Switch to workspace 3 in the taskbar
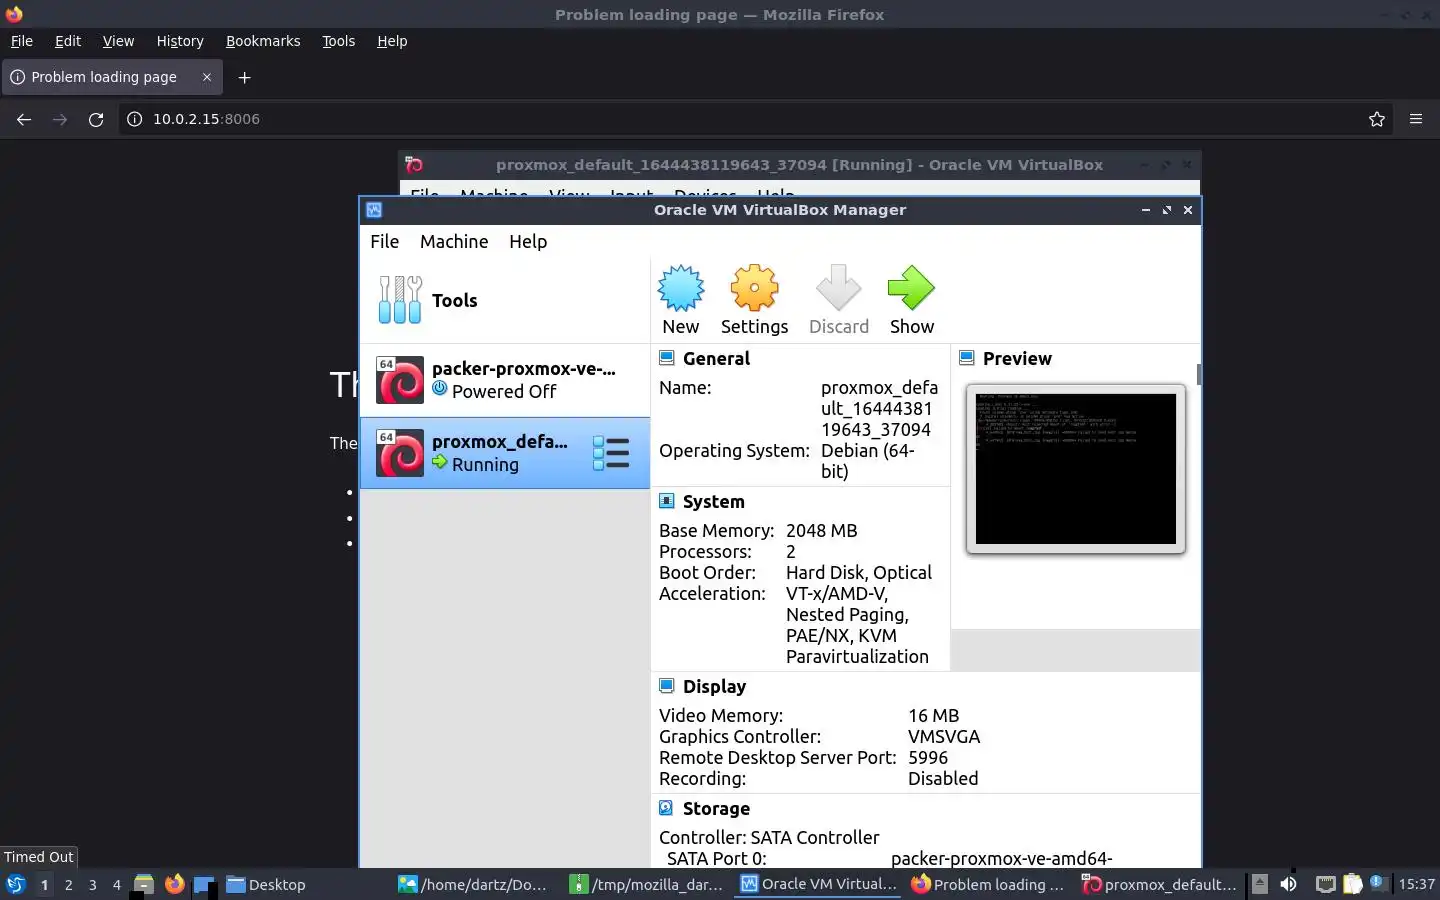Viewport: 1440px width, 900px height. pyautogui.click(x=92, y=884)
